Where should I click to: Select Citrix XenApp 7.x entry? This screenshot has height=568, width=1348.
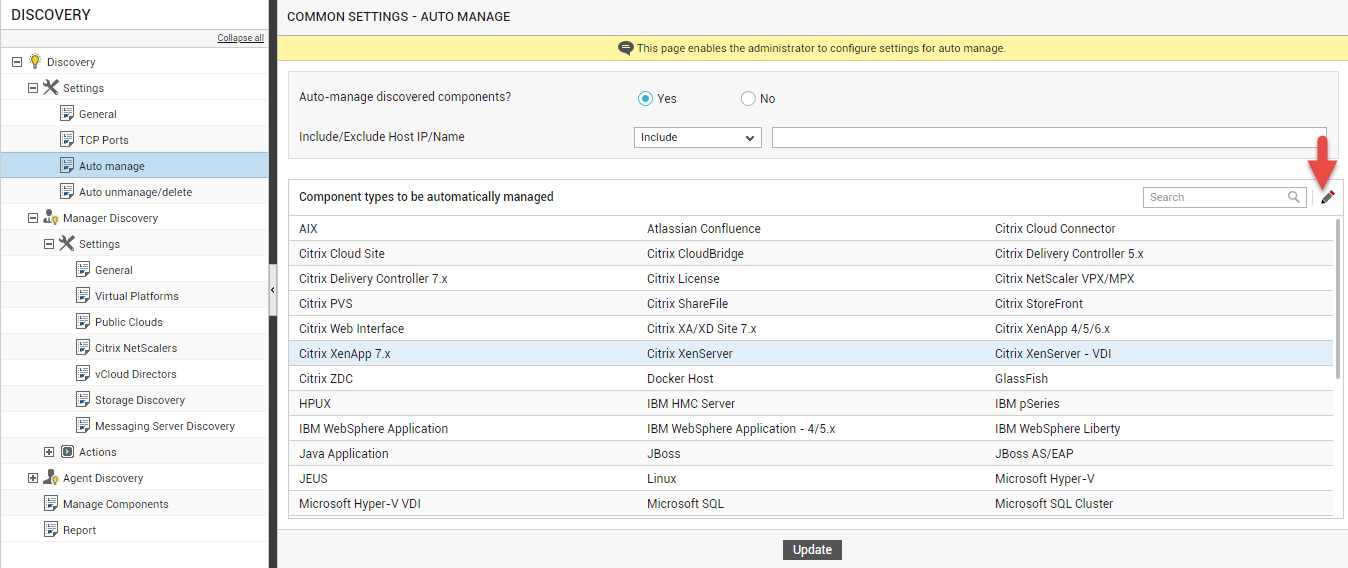[344, 354]
